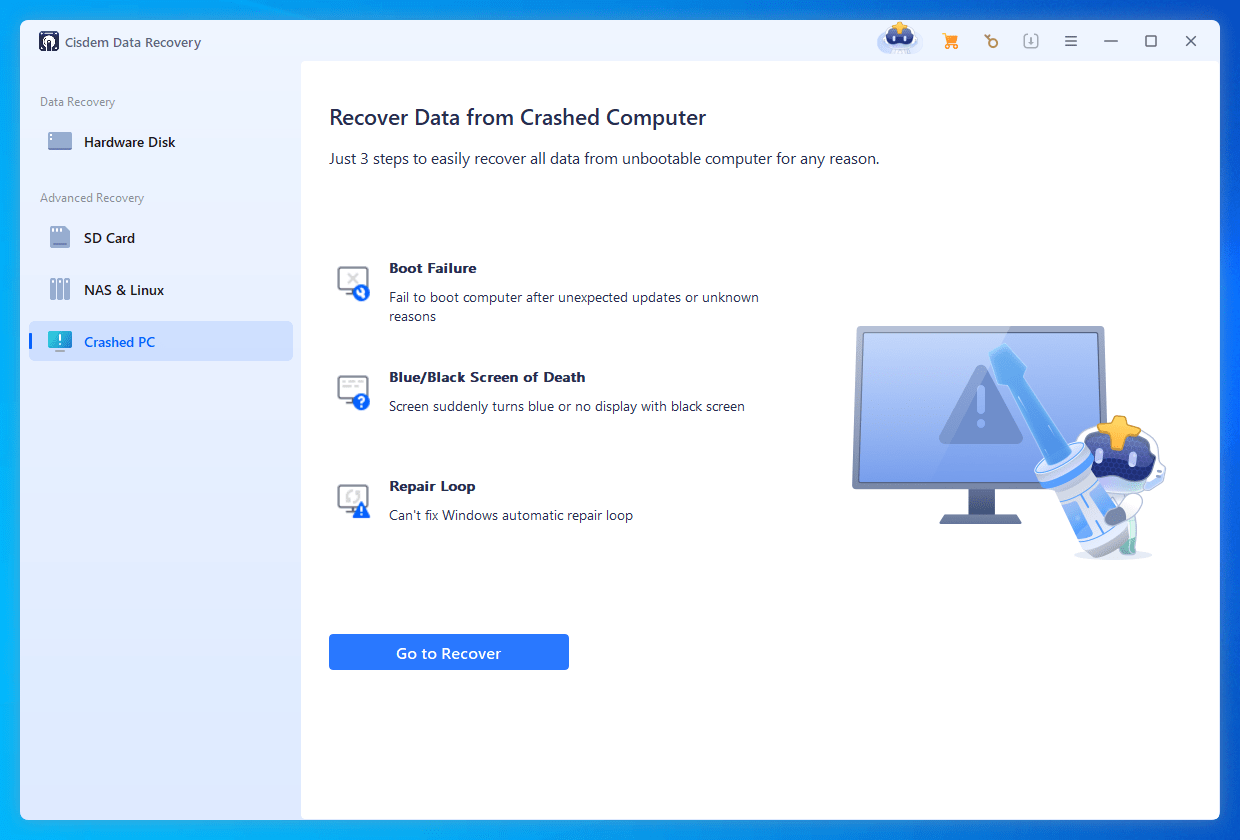Click the key activation icon
Viewport: 1240px width, 840px height.
pos(990,41)
